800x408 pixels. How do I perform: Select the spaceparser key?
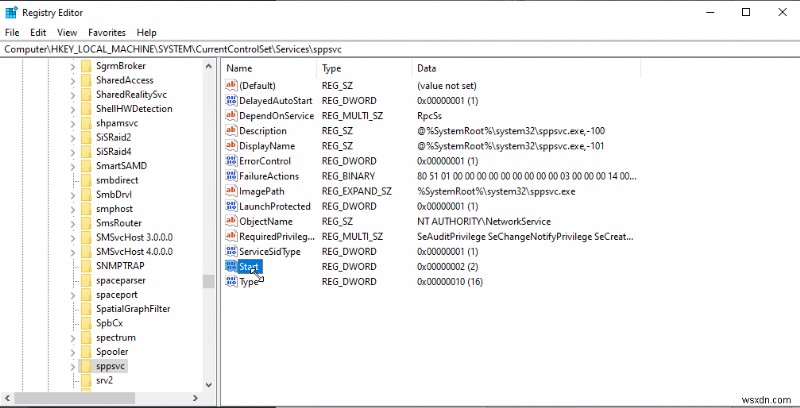pyautogui.click(x=120, y=280)
